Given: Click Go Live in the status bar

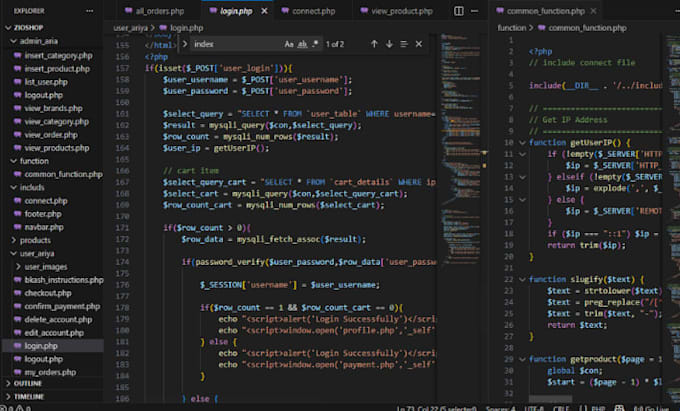Looking at the screenshot, I should [649, 408].
